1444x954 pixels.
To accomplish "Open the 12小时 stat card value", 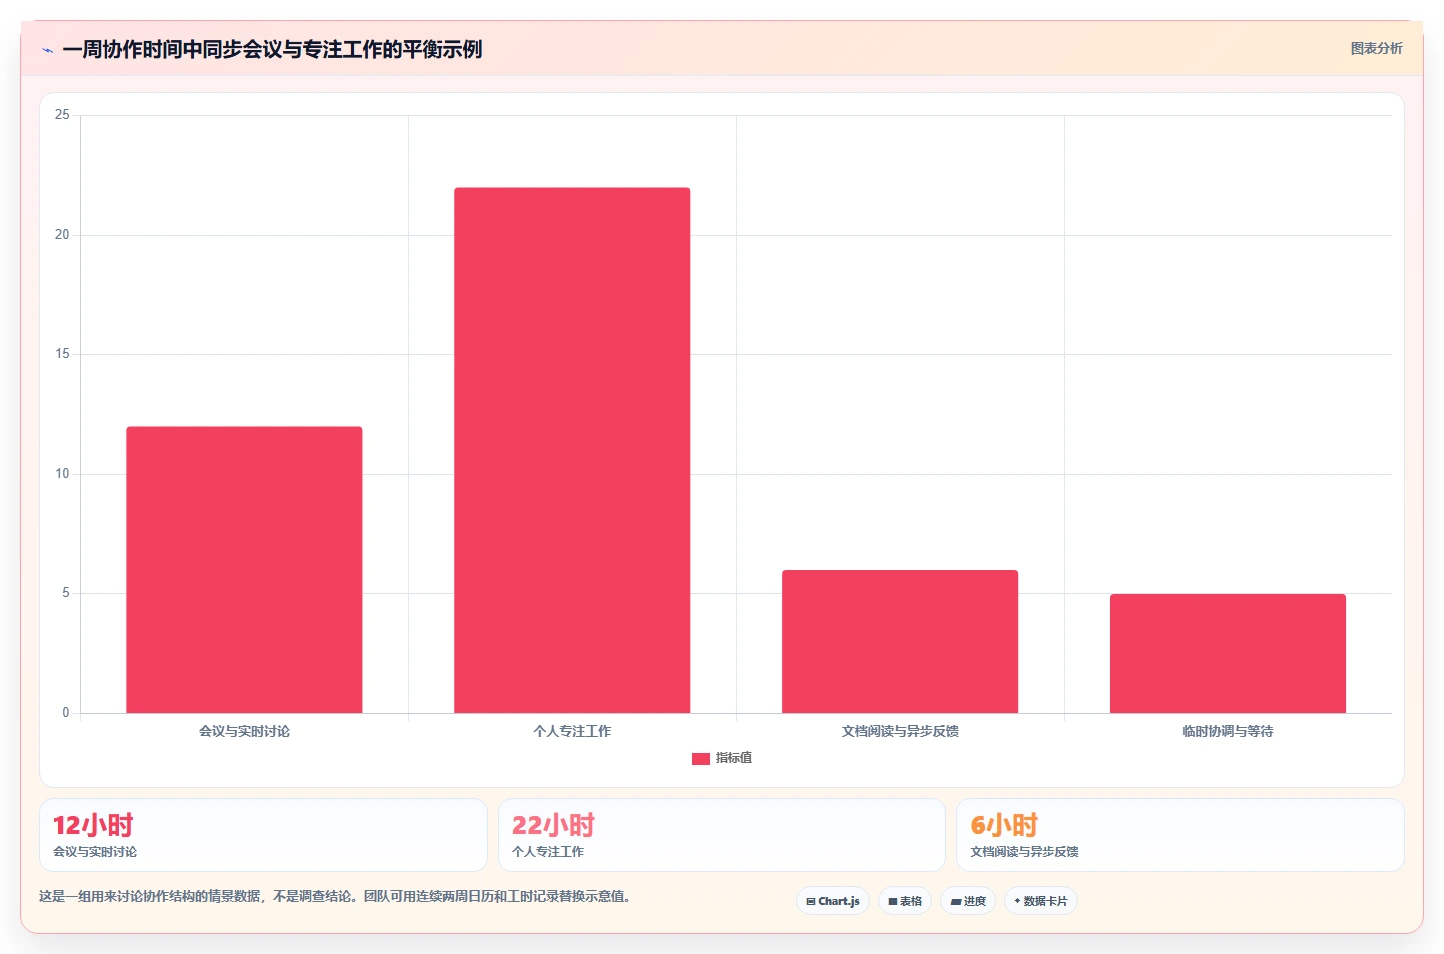I will click(x=93, y=825).
